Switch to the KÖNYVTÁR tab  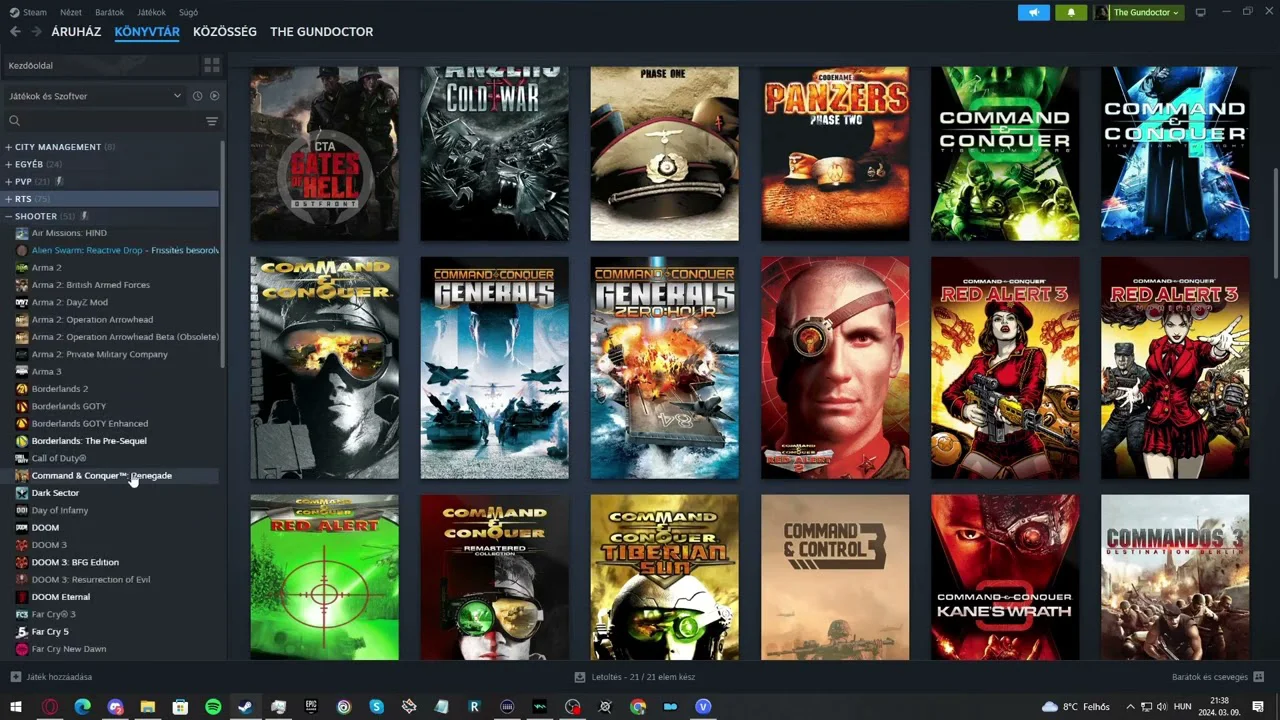point(147,32)
